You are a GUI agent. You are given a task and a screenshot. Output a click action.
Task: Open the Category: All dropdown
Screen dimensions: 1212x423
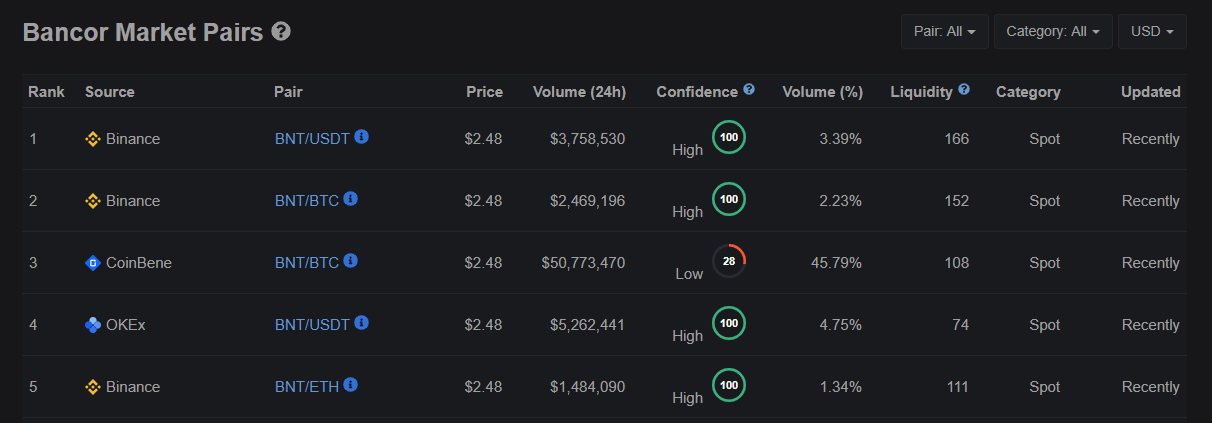tap(1053, 31)
